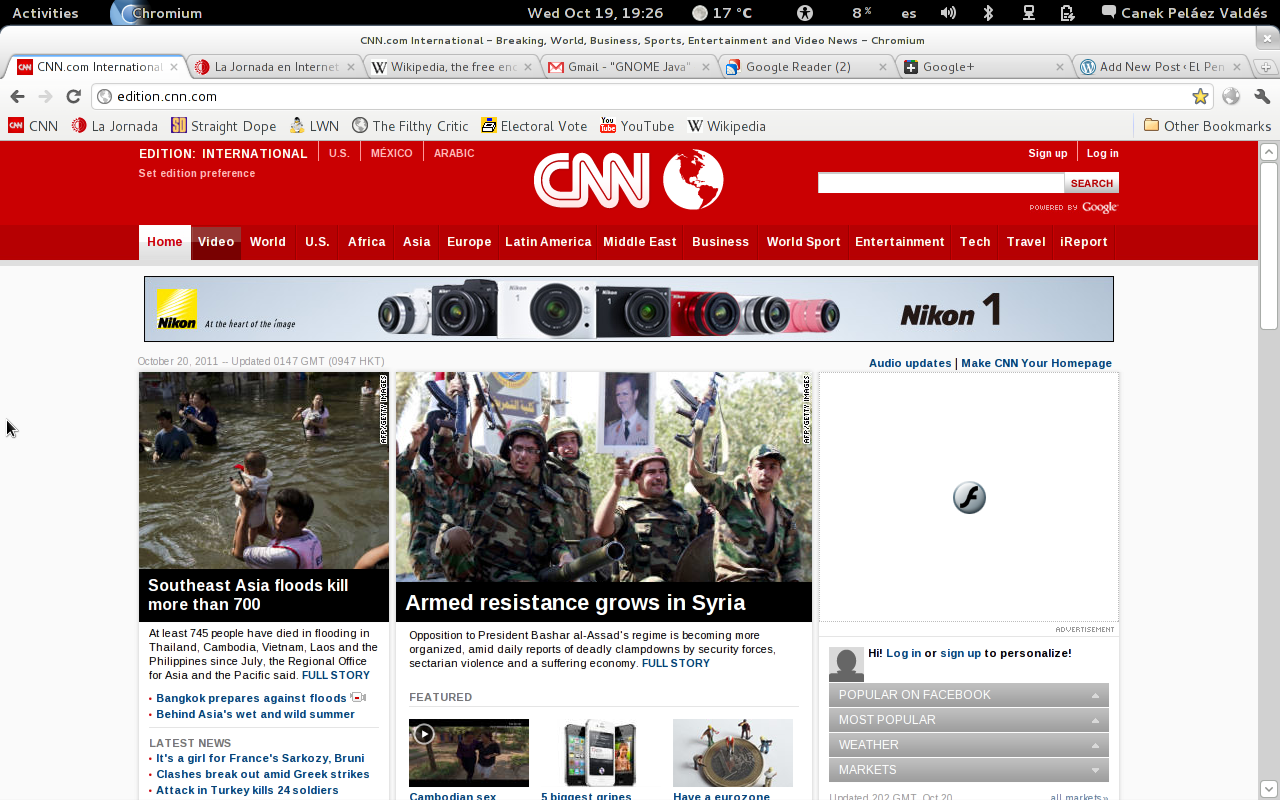Image resolution: width=1280 pixels, height=800 pixels.
Task: Open the volume control in the top bar
Action: point(948,13)
